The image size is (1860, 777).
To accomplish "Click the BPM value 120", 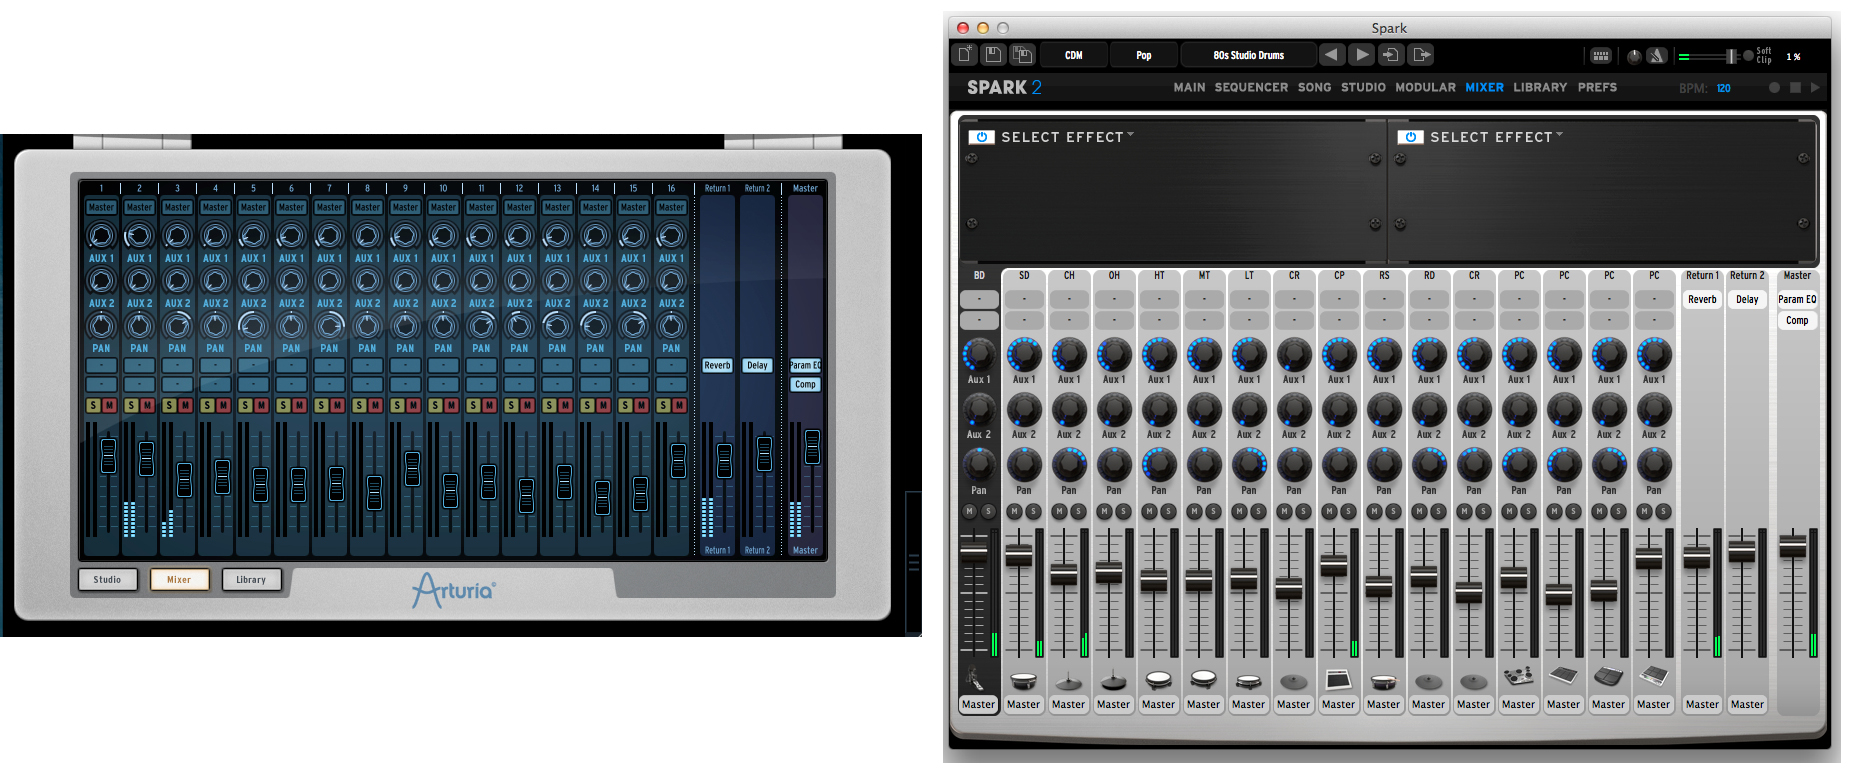I will (x=1724, y=89).
